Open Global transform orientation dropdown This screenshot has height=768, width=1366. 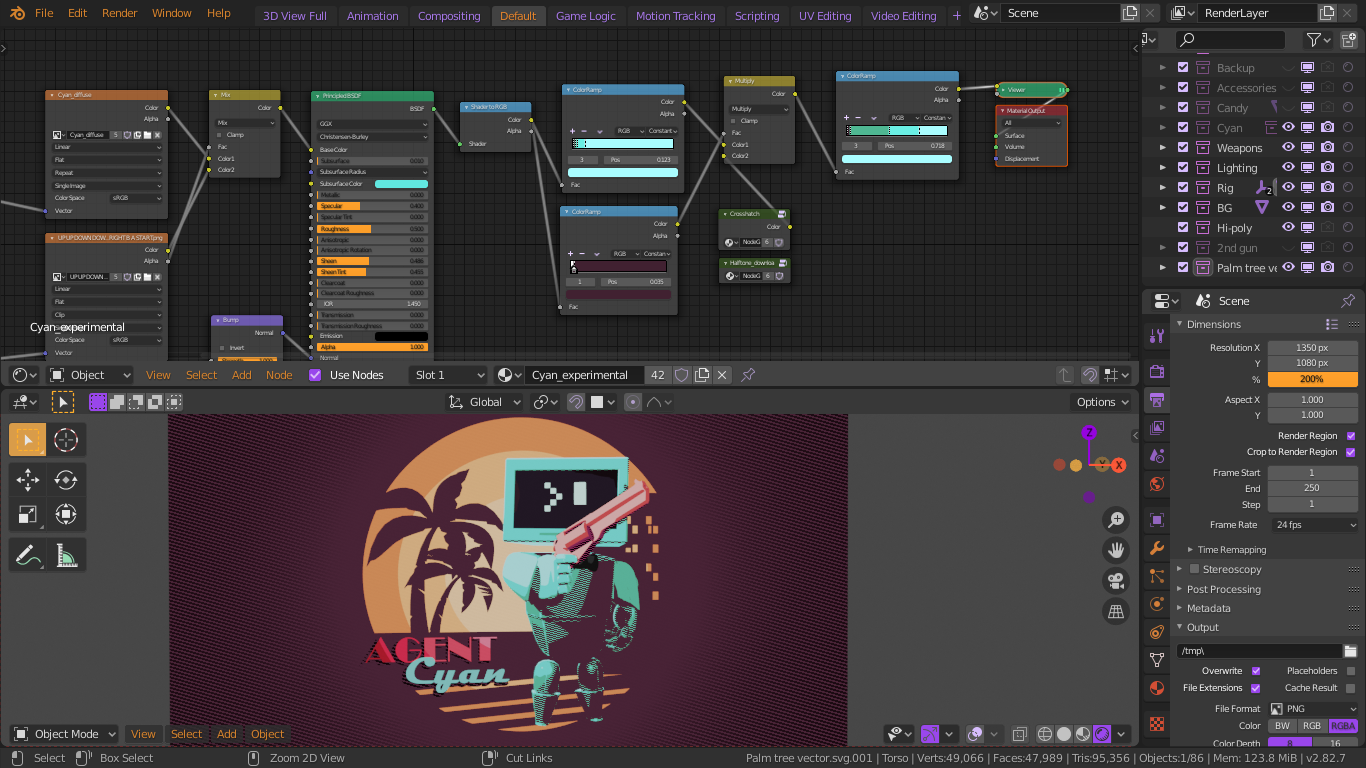(484, 402)
